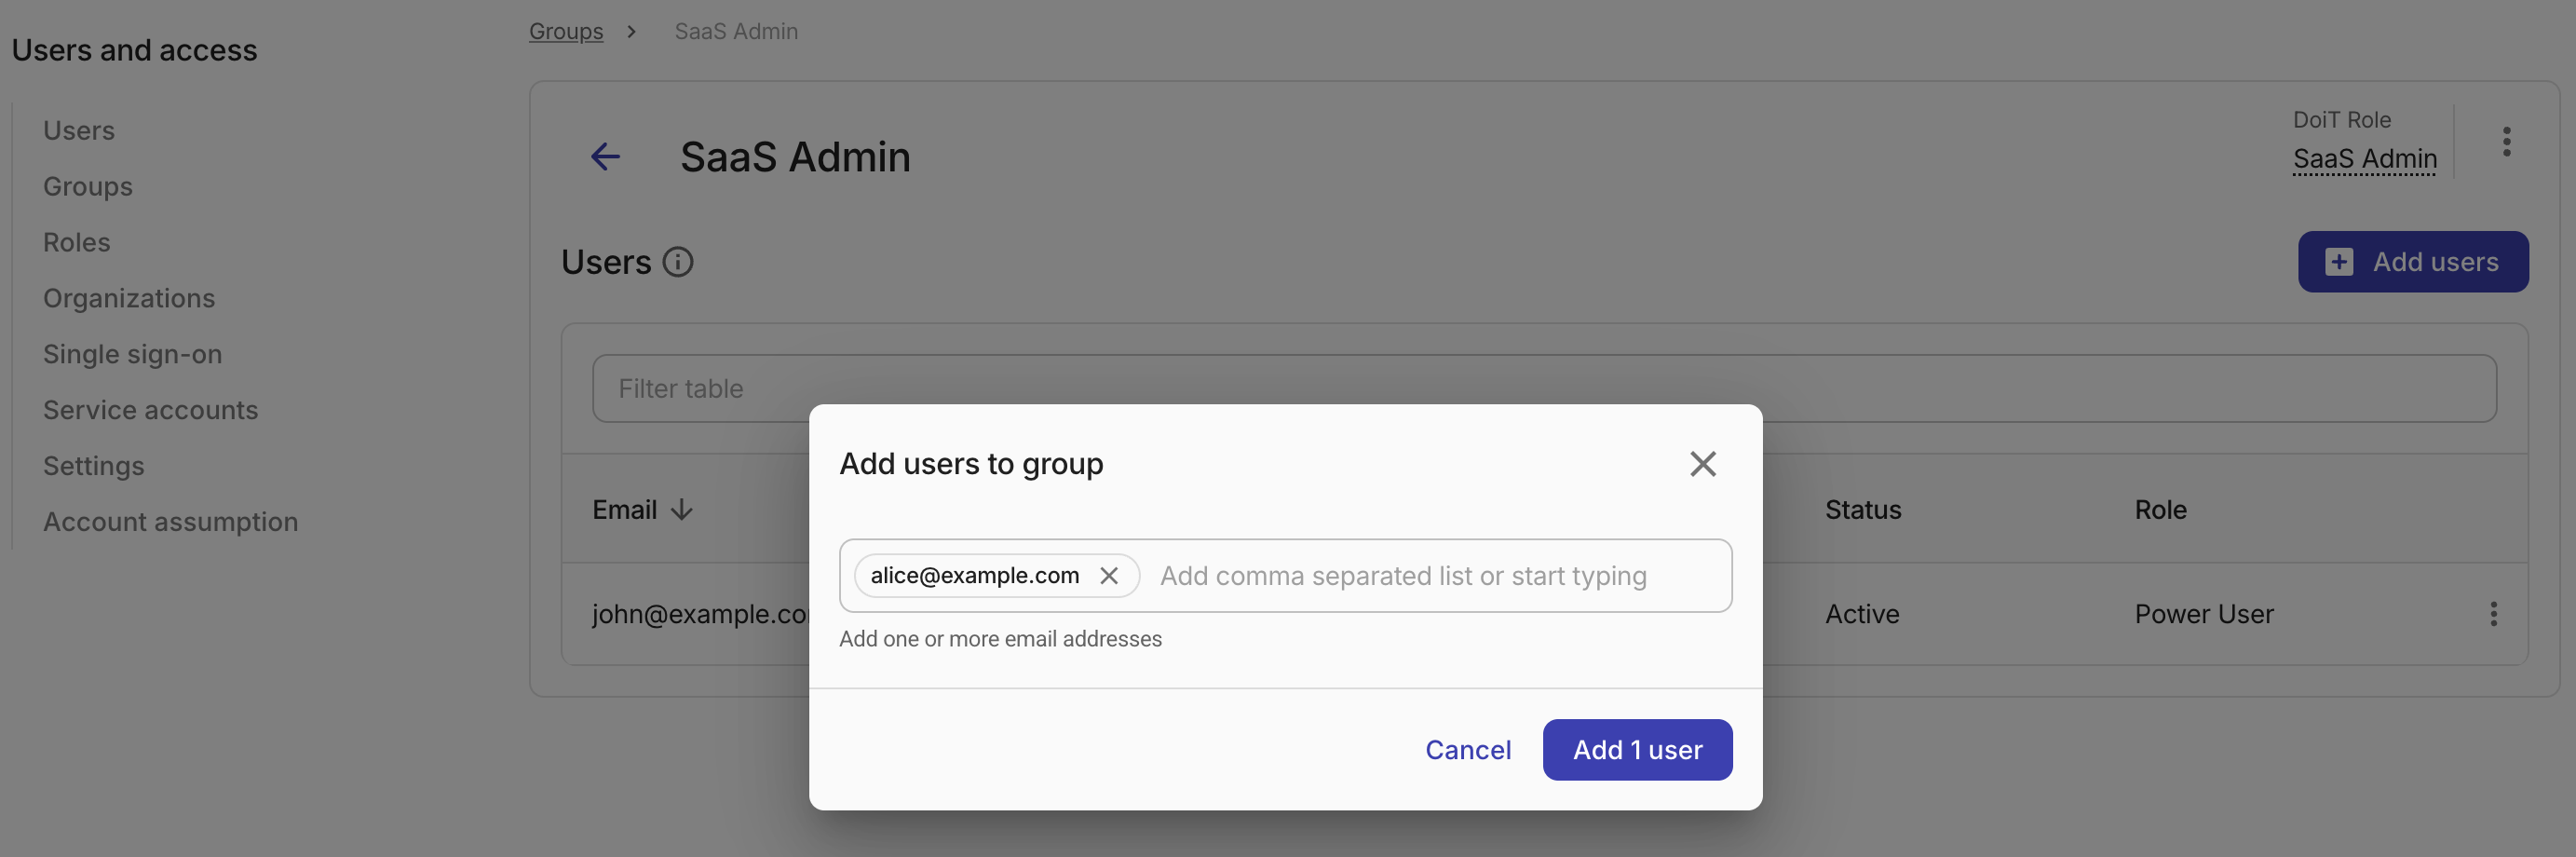This screenshot has width=2576, height=857.
Task: Open Settings in the sidebar
Action: [94, 467]
